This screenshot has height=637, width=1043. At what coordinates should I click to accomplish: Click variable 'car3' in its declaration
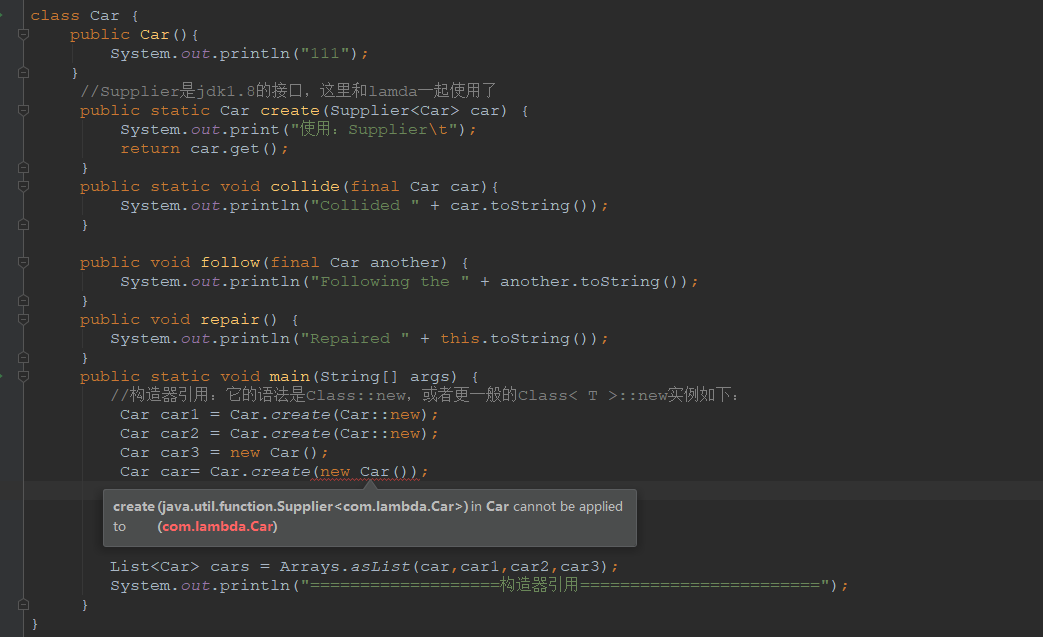(x=180, y=453)
